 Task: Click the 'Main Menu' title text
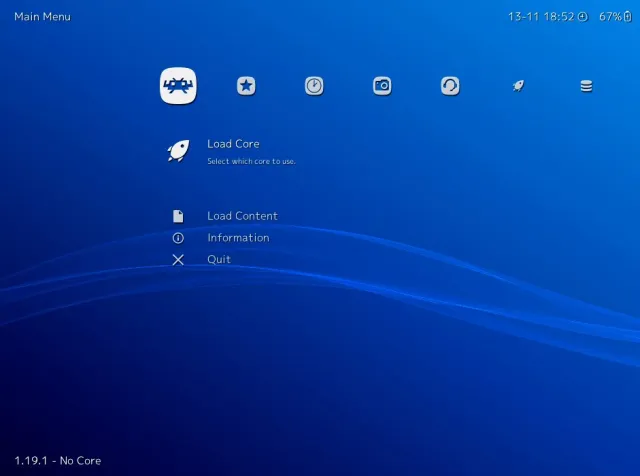[x=42, y=16]
